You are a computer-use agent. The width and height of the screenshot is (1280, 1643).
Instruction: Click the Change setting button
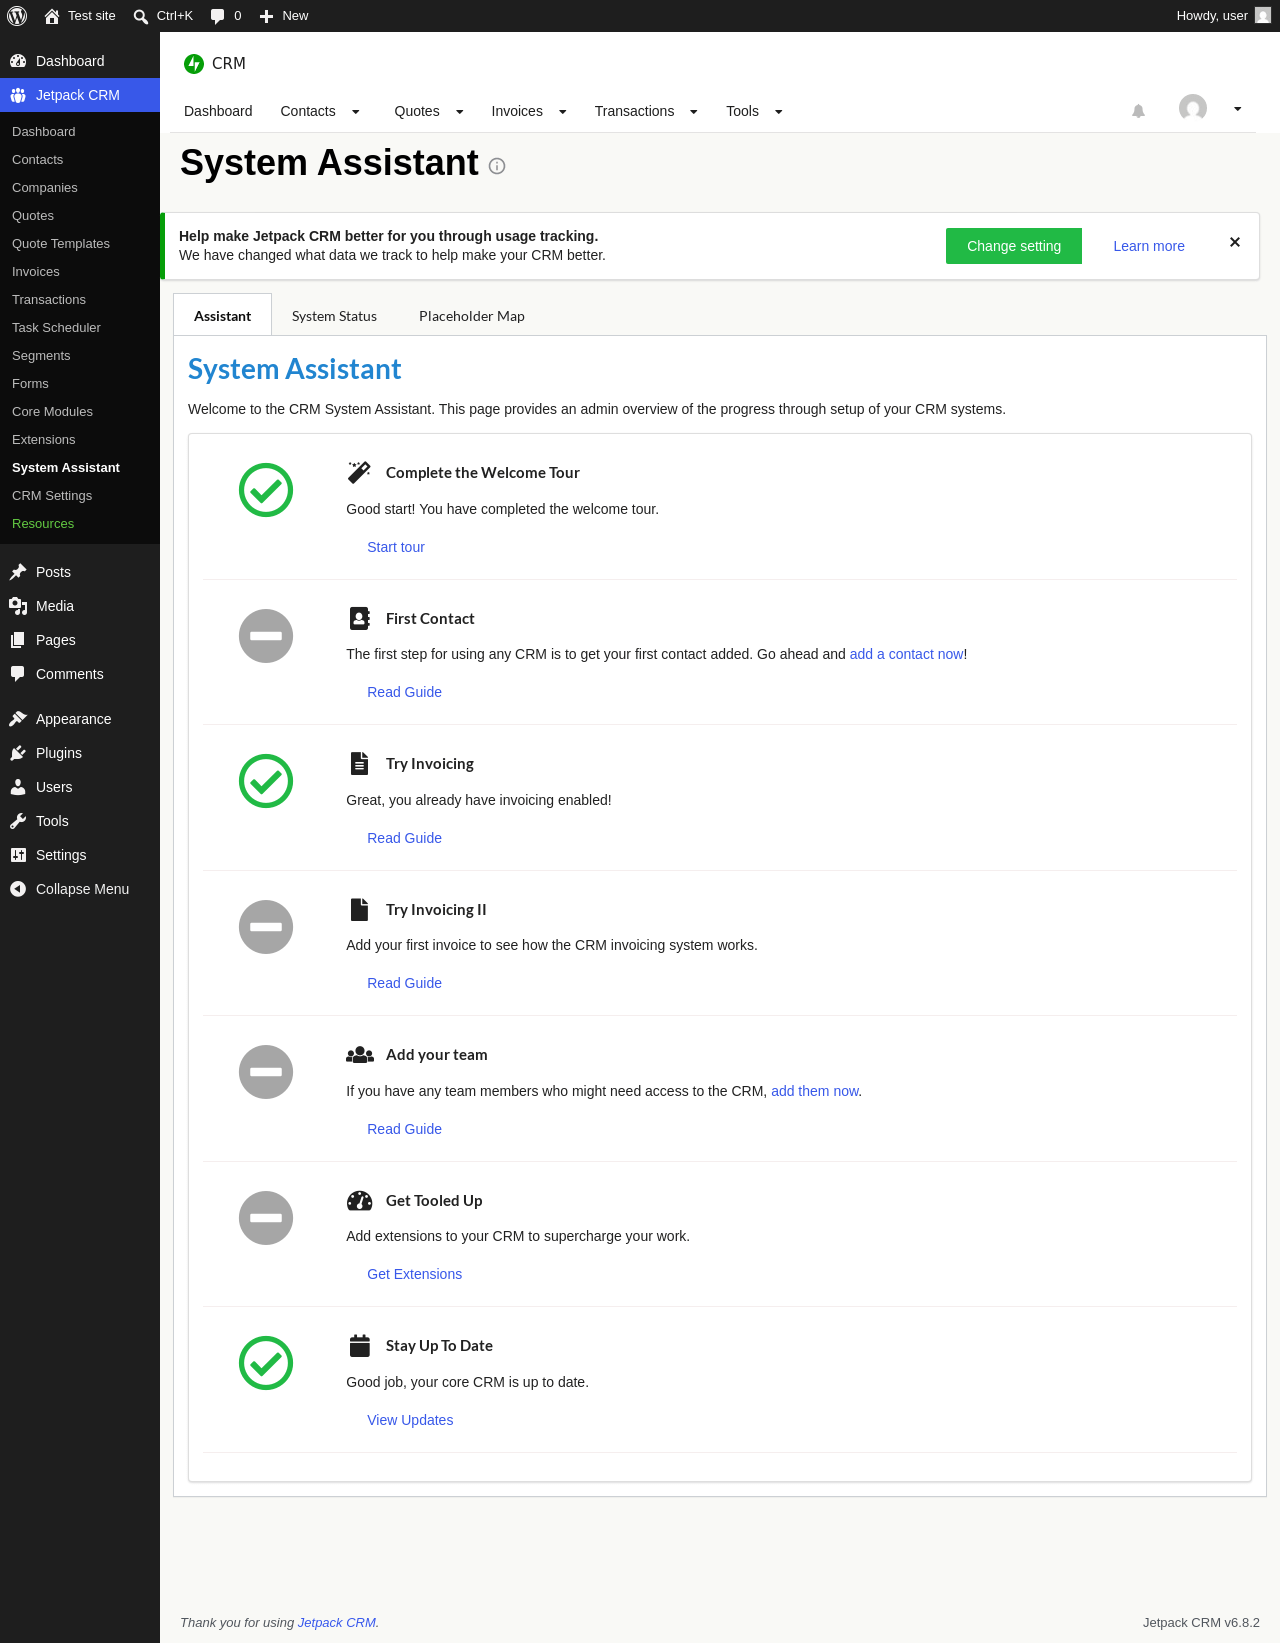[x=1014, y=246]
